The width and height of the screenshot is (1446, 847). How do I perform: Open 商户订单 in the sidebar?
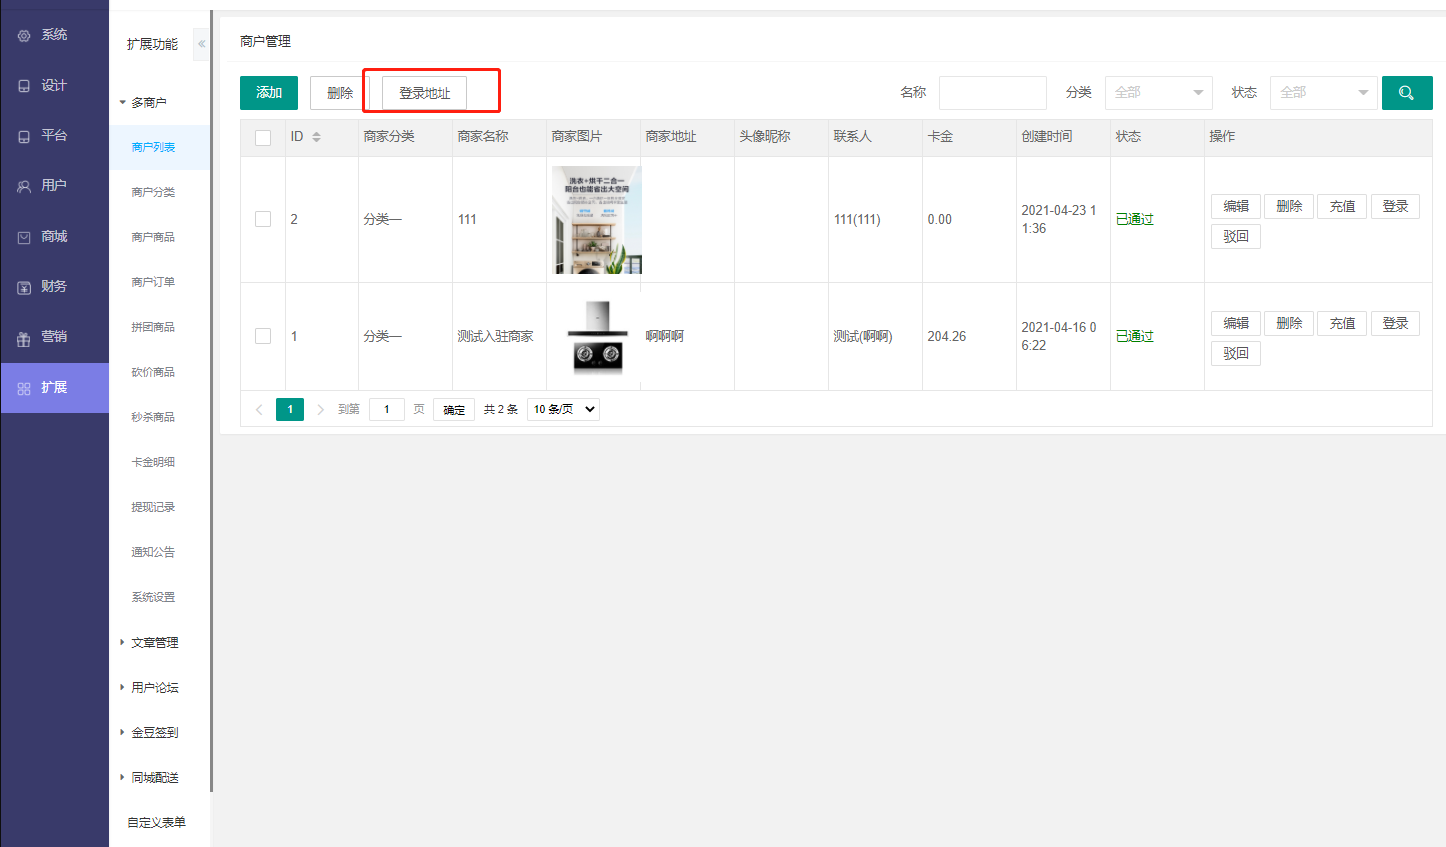(153, 282)
